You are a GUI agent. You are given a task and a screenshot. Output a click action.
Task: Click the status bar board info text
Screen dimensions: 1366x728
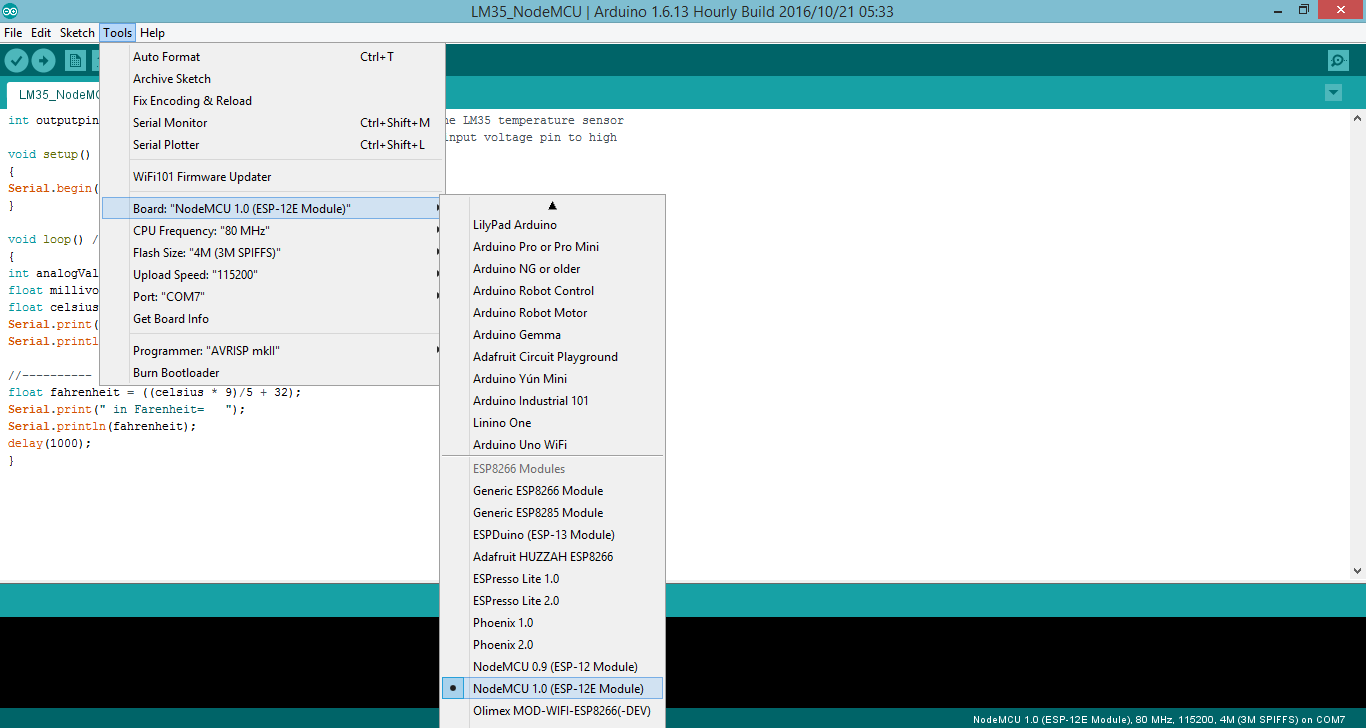tap(1159, 719)
